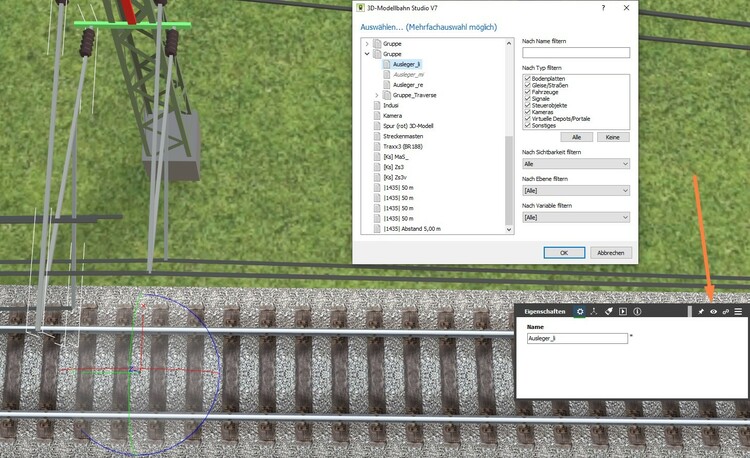750x458 pixels.
Task: Confirm selection with OK button
Action: click(x=564, y=252)
